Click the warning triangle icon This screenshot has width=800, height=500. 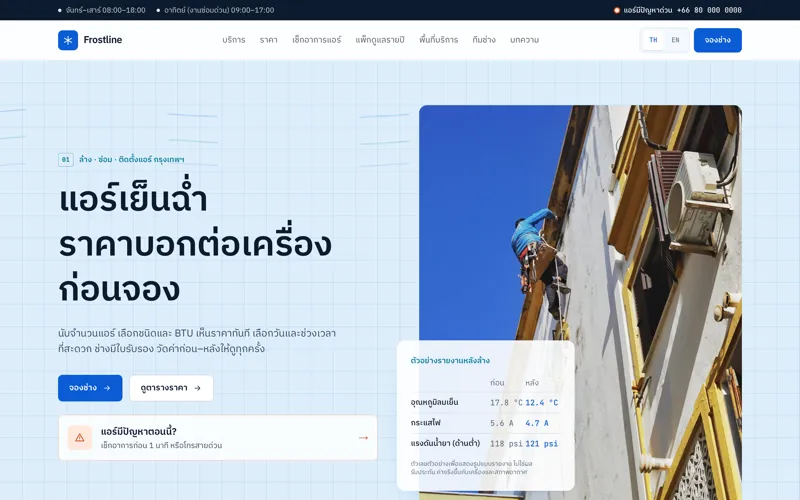(x=80, y=437)
